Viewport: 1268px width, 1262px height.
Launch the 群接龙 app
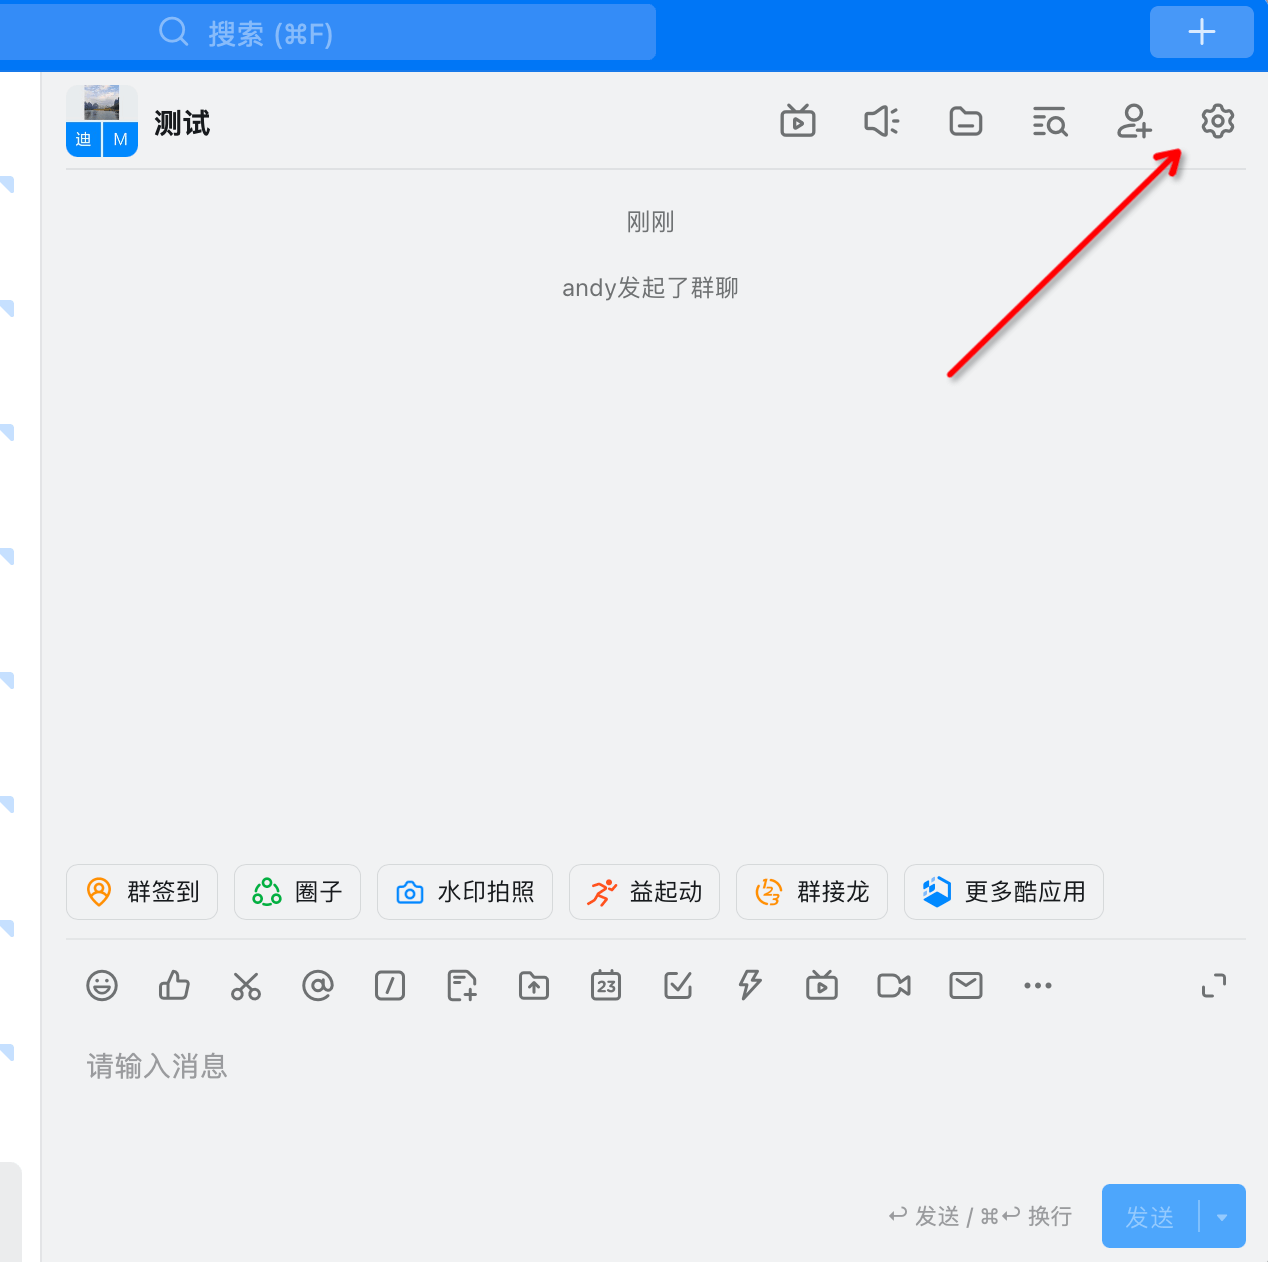(x=812, y=891)
